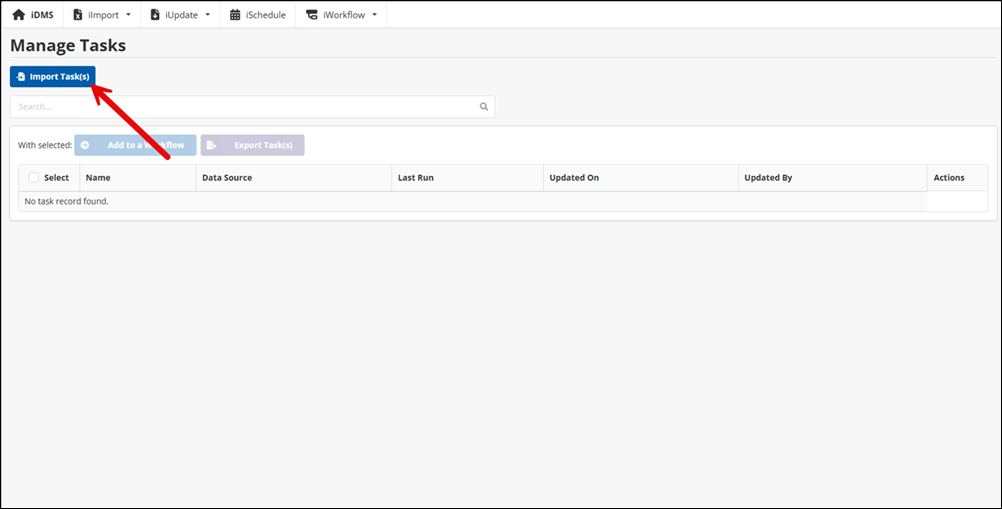Sort by the Updated On column header
The image size is (1002, 509).
coord(574,178)
